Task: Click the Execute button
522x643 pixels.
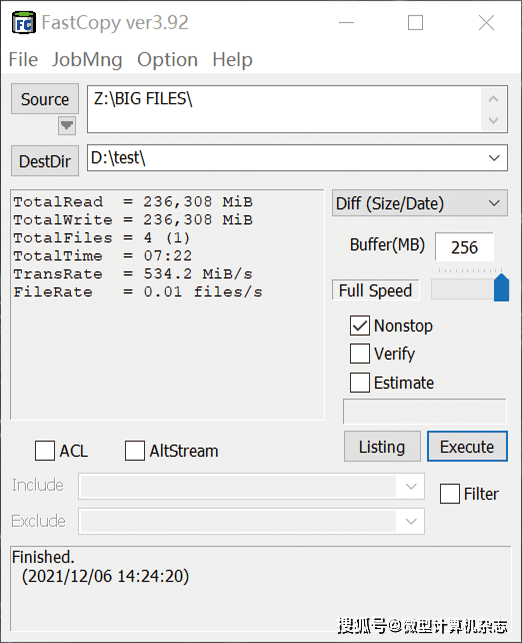Action: (467, 447)
